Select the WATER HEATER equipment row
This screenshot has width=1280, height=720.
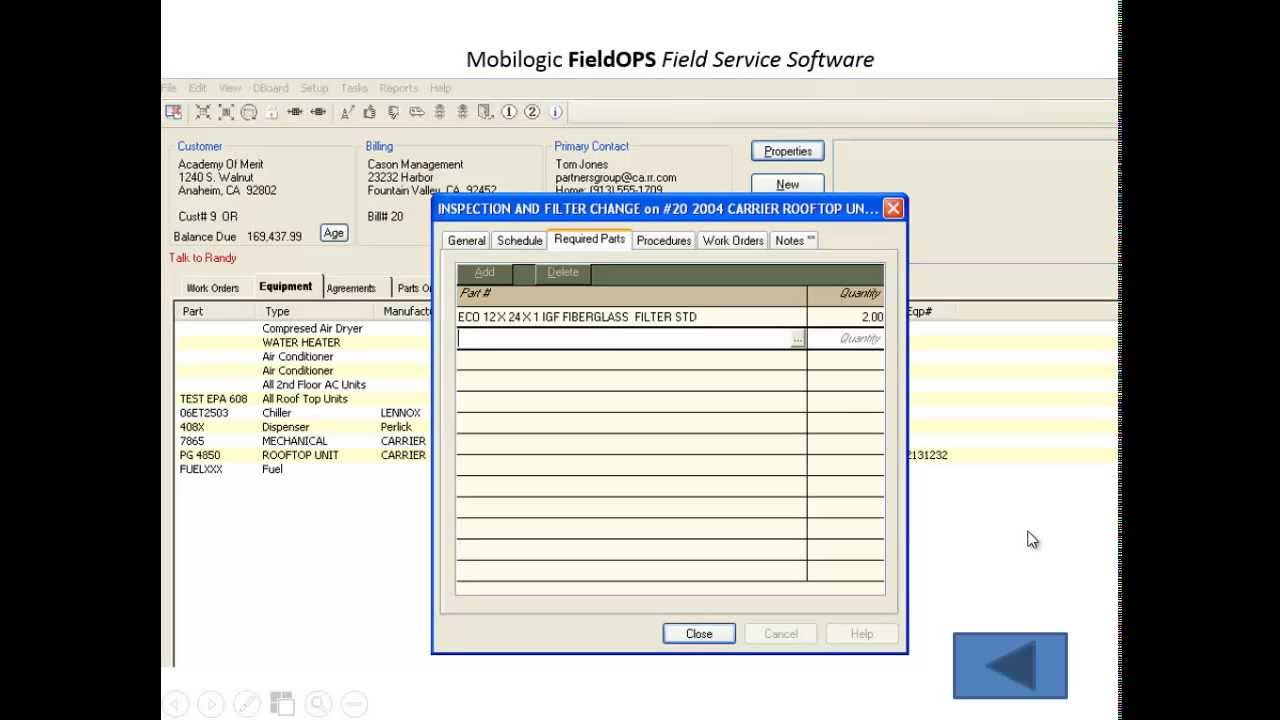point(304,342)
